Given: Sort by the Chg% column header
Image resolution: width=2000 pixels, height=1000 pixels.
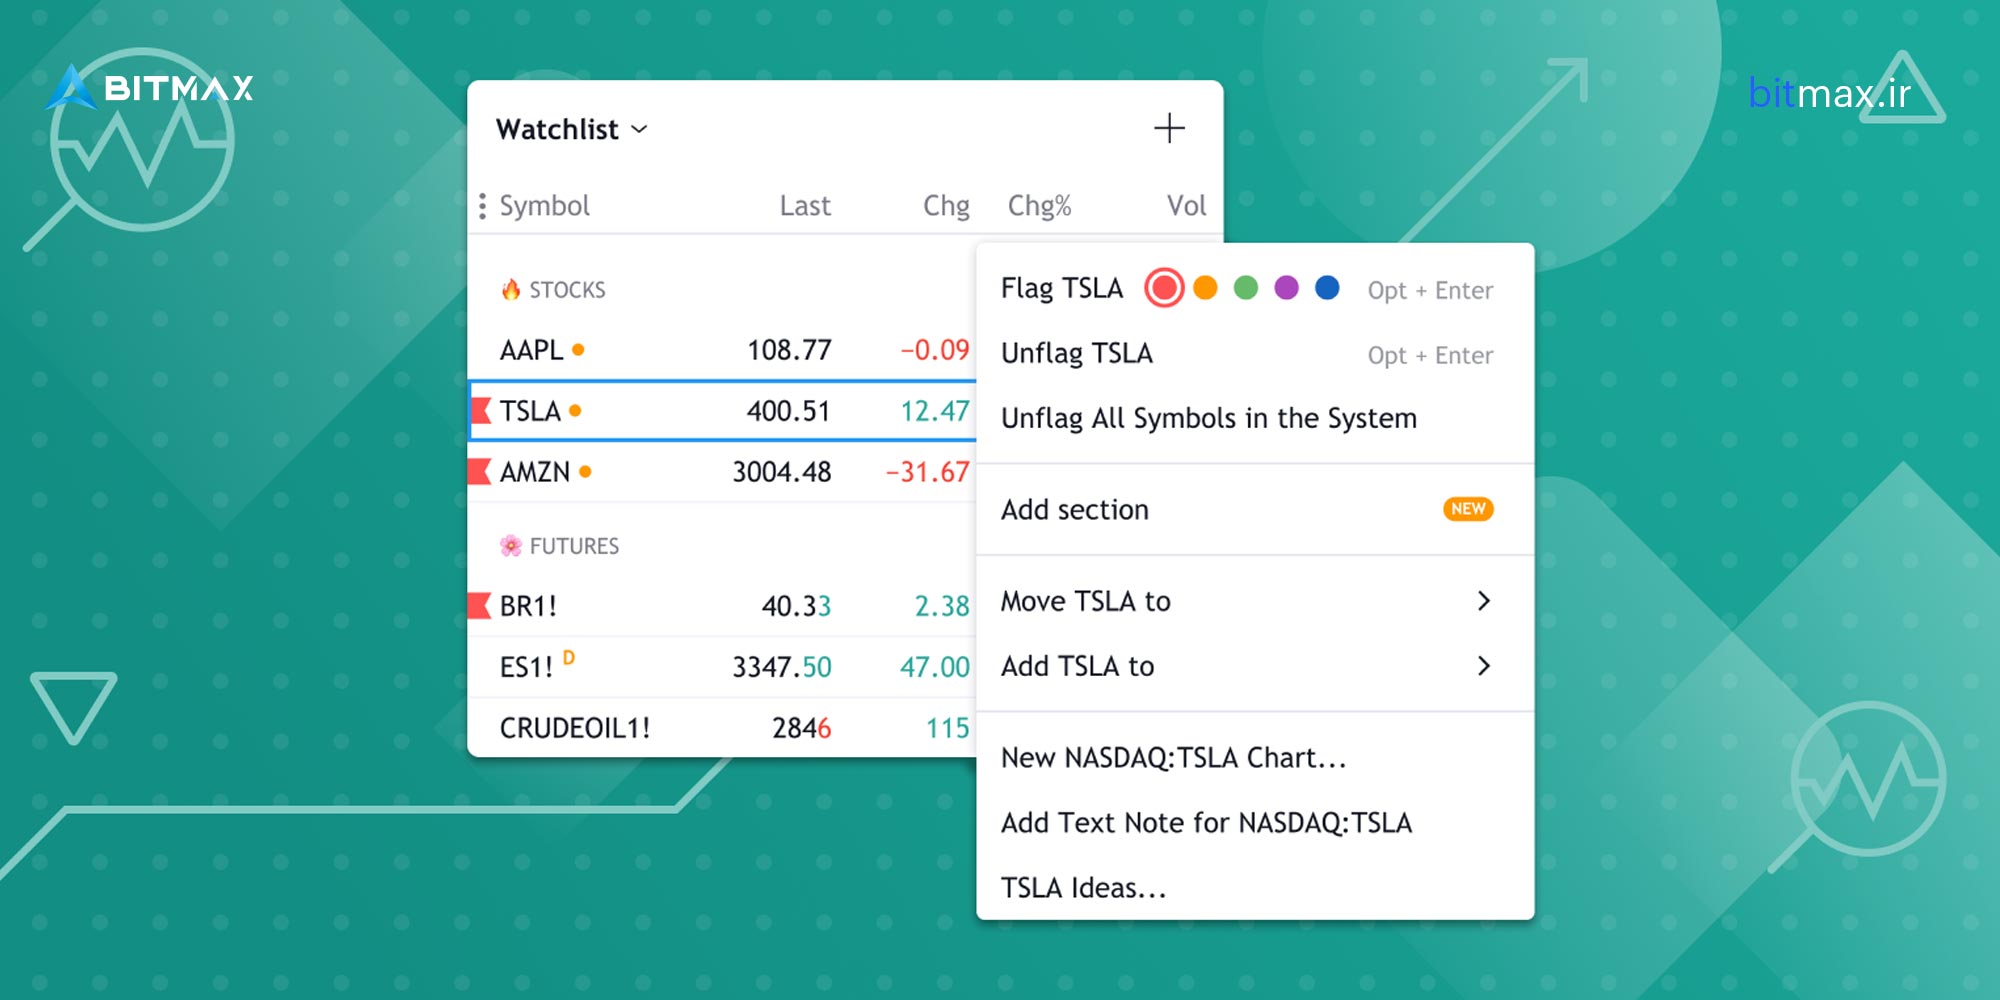Looking at the screenshot, I should click(1039, 206).
